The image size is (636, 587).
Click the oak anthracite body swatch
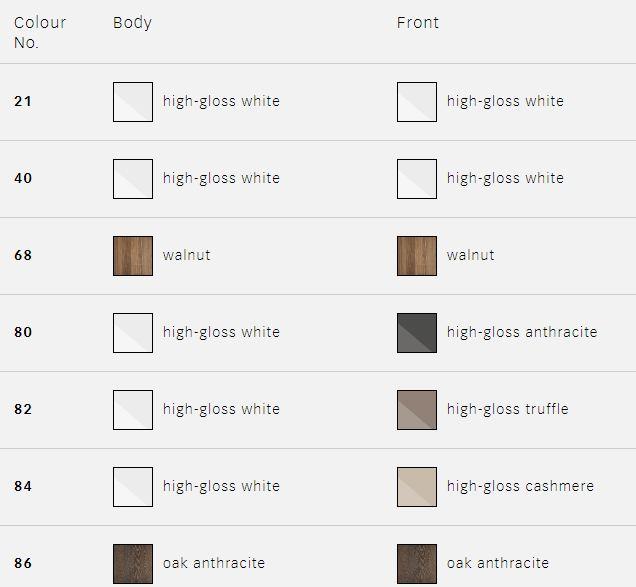[133, 564]
